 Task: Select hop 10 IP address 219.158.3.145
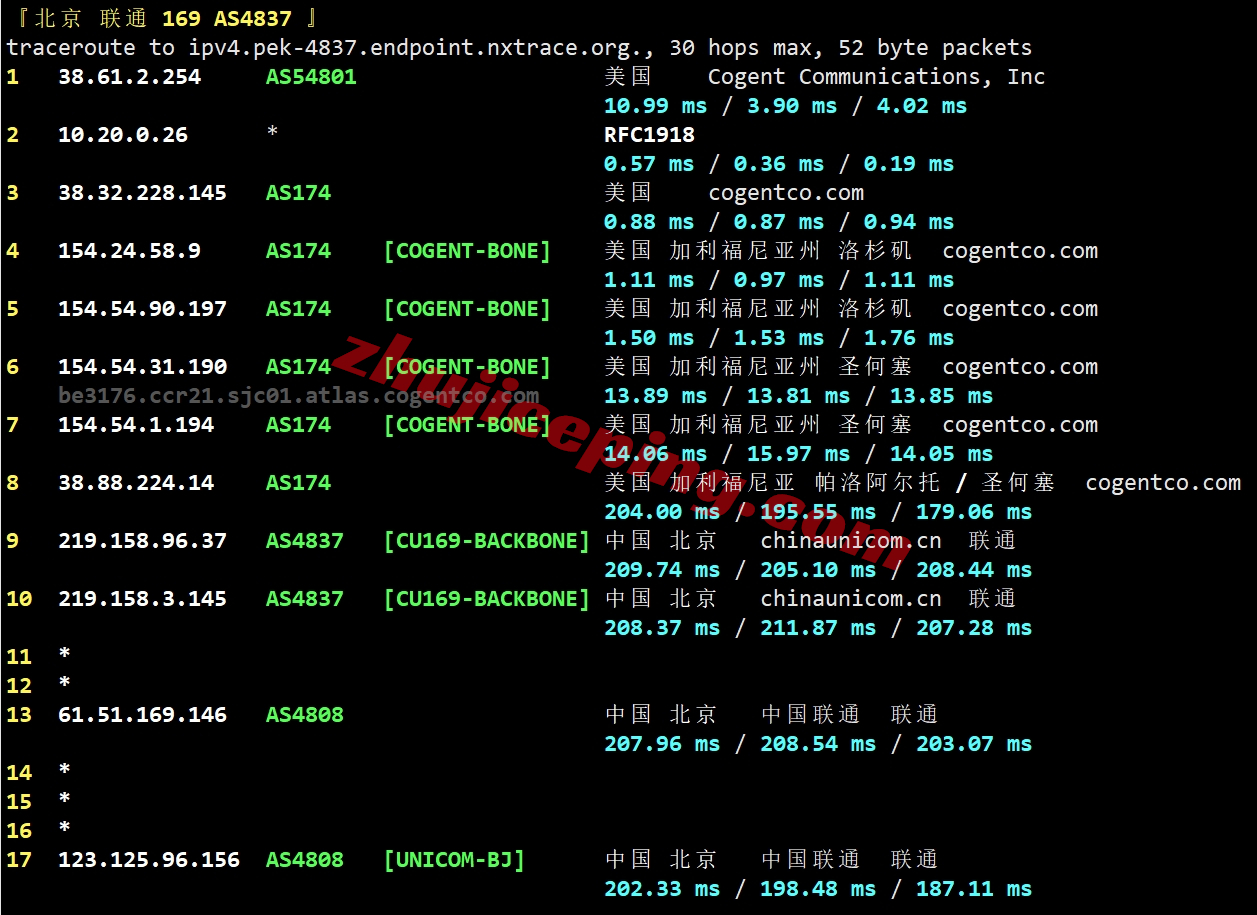(x=142, y=599)
